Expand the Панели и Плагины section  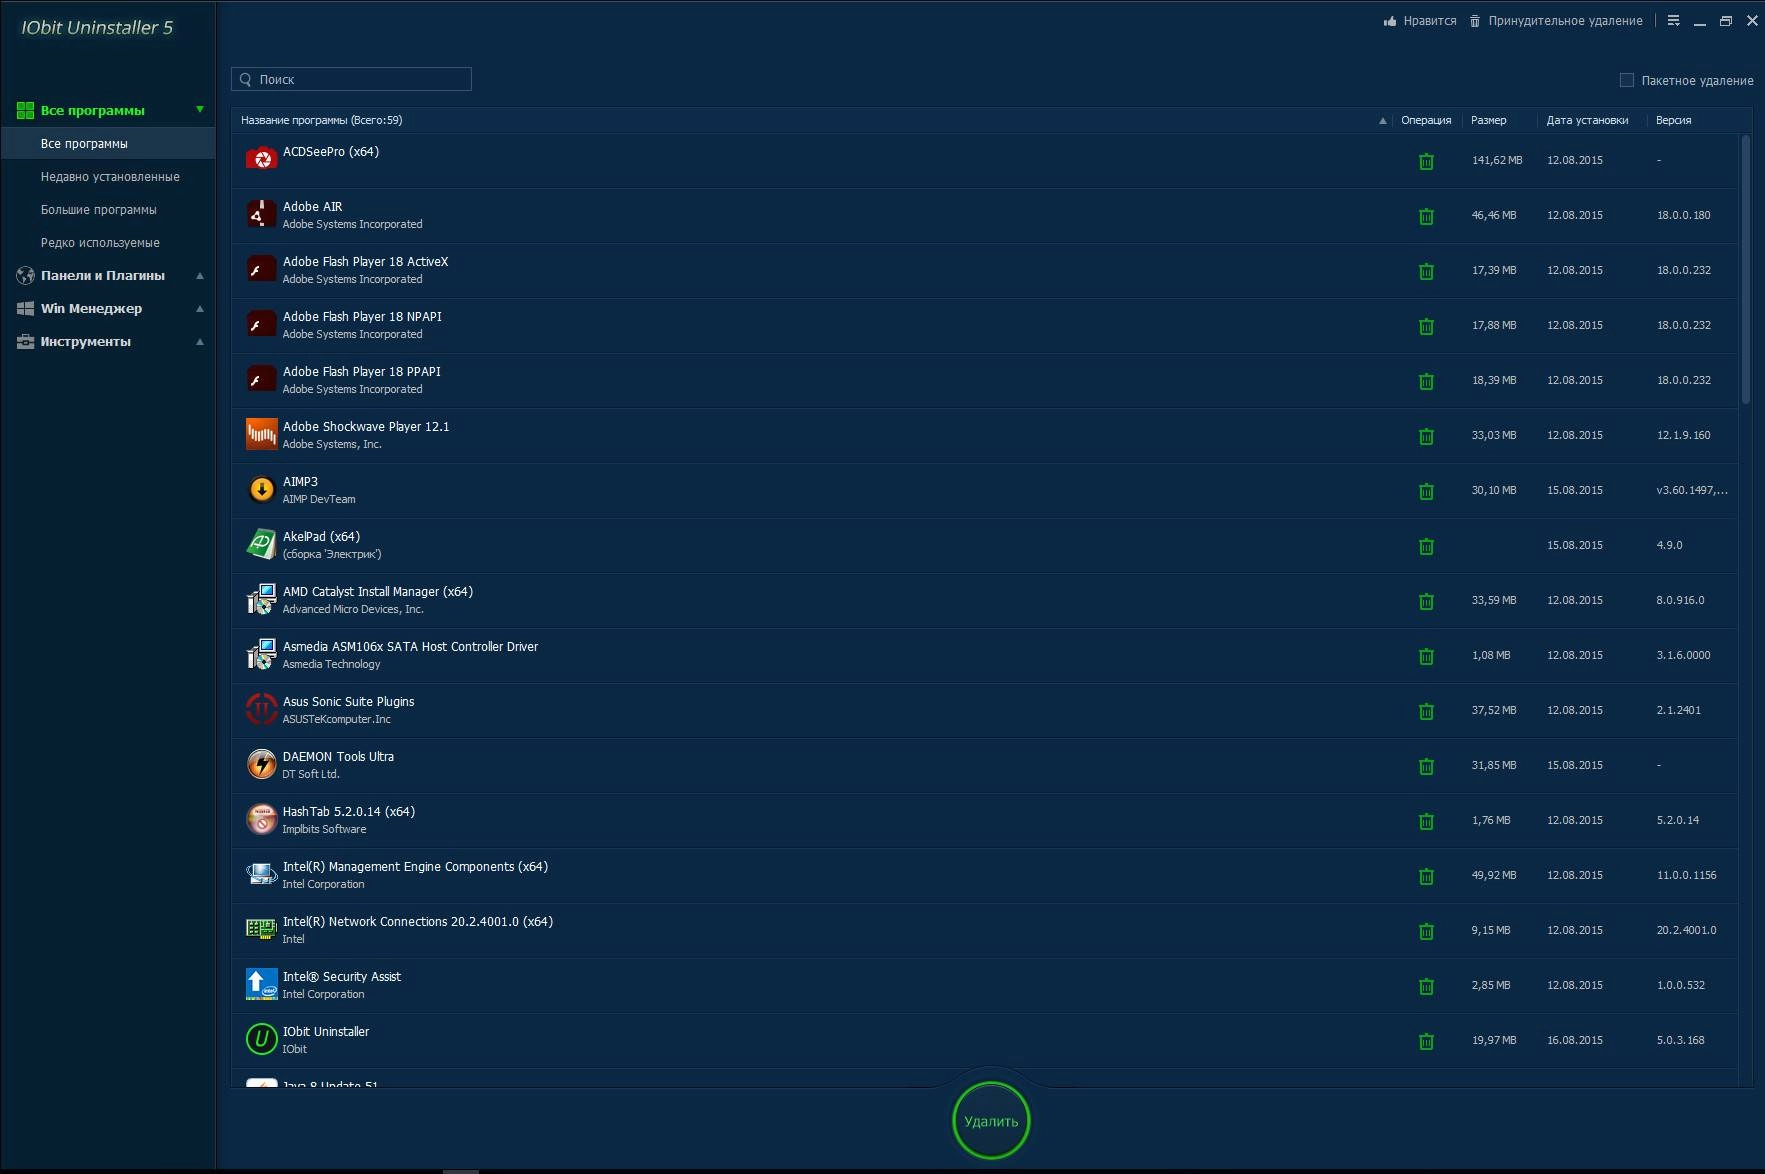[x=200, y=275]
